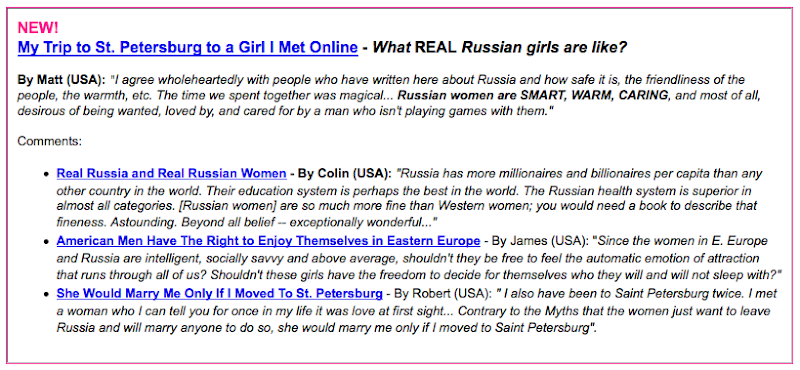
Task: Select the "By Colin (USA):" author text
Action: [344, 174]
